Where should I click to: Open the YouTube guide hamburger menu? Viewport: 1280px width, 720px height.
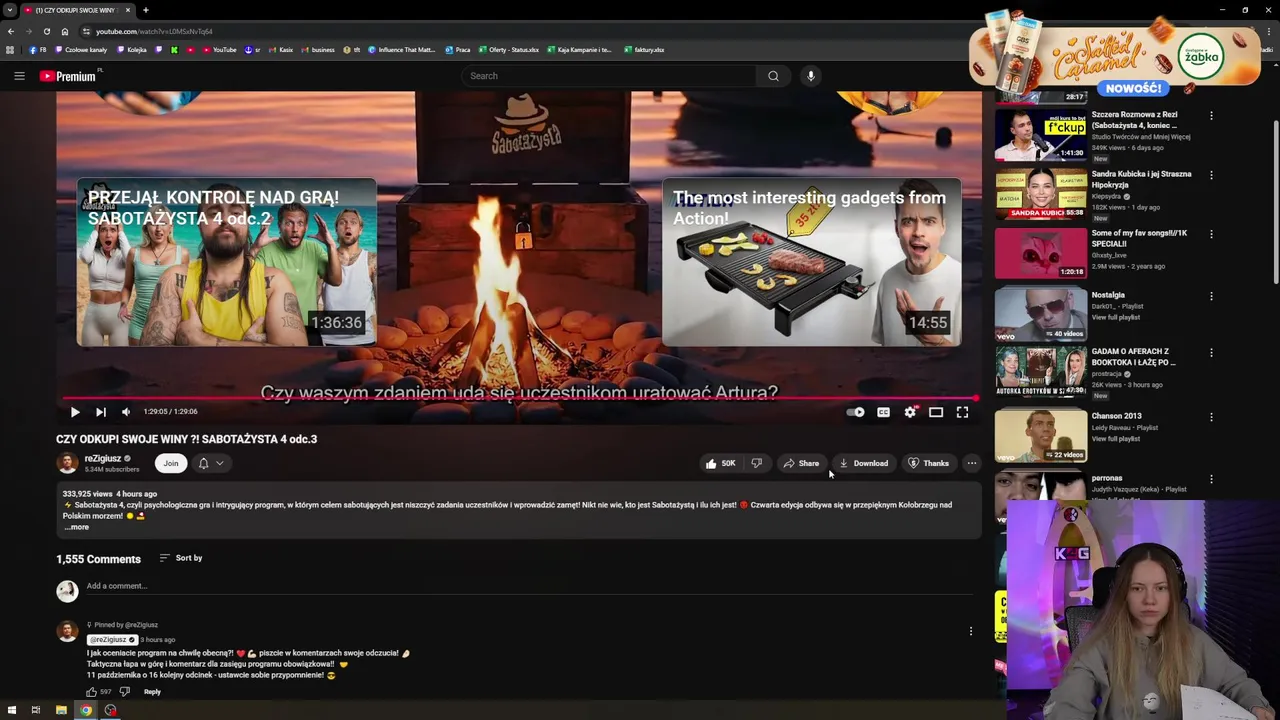point(19,76)
